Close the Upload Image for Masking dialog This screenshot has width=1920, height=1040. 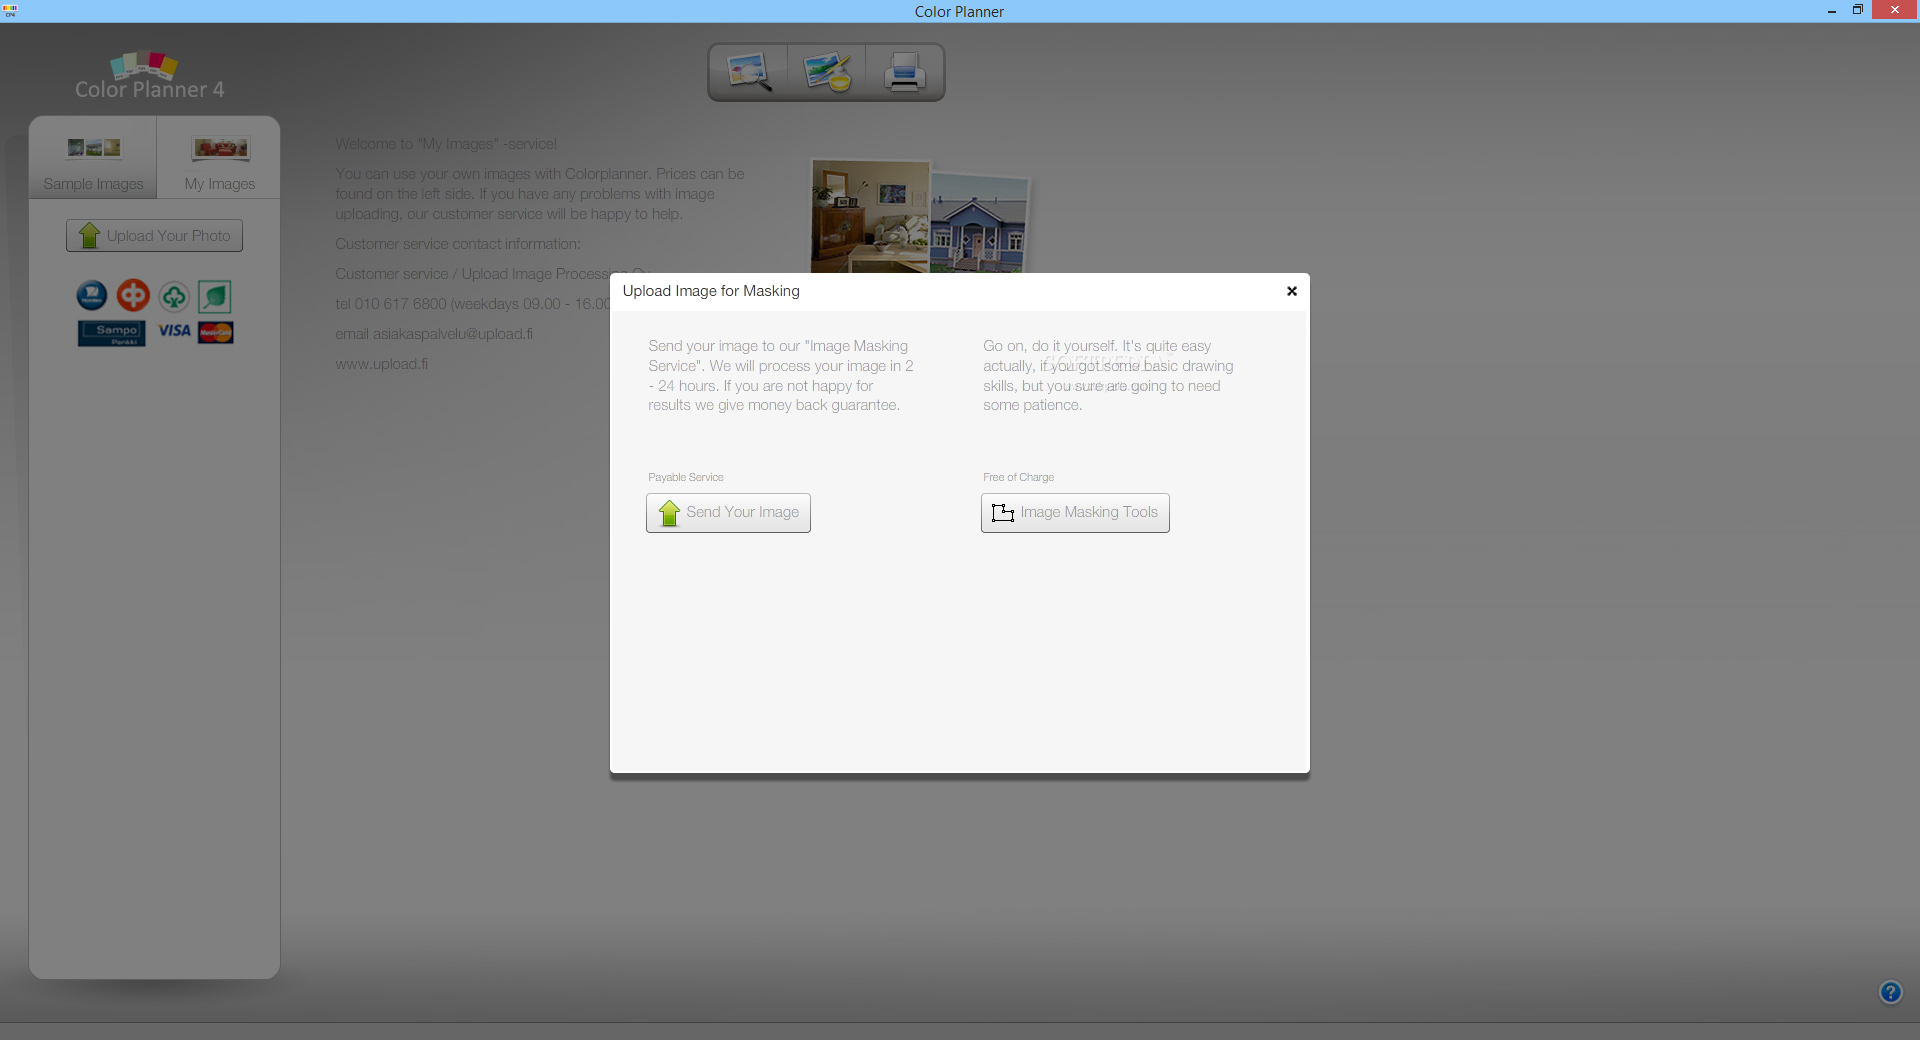tap(1291, 291)
